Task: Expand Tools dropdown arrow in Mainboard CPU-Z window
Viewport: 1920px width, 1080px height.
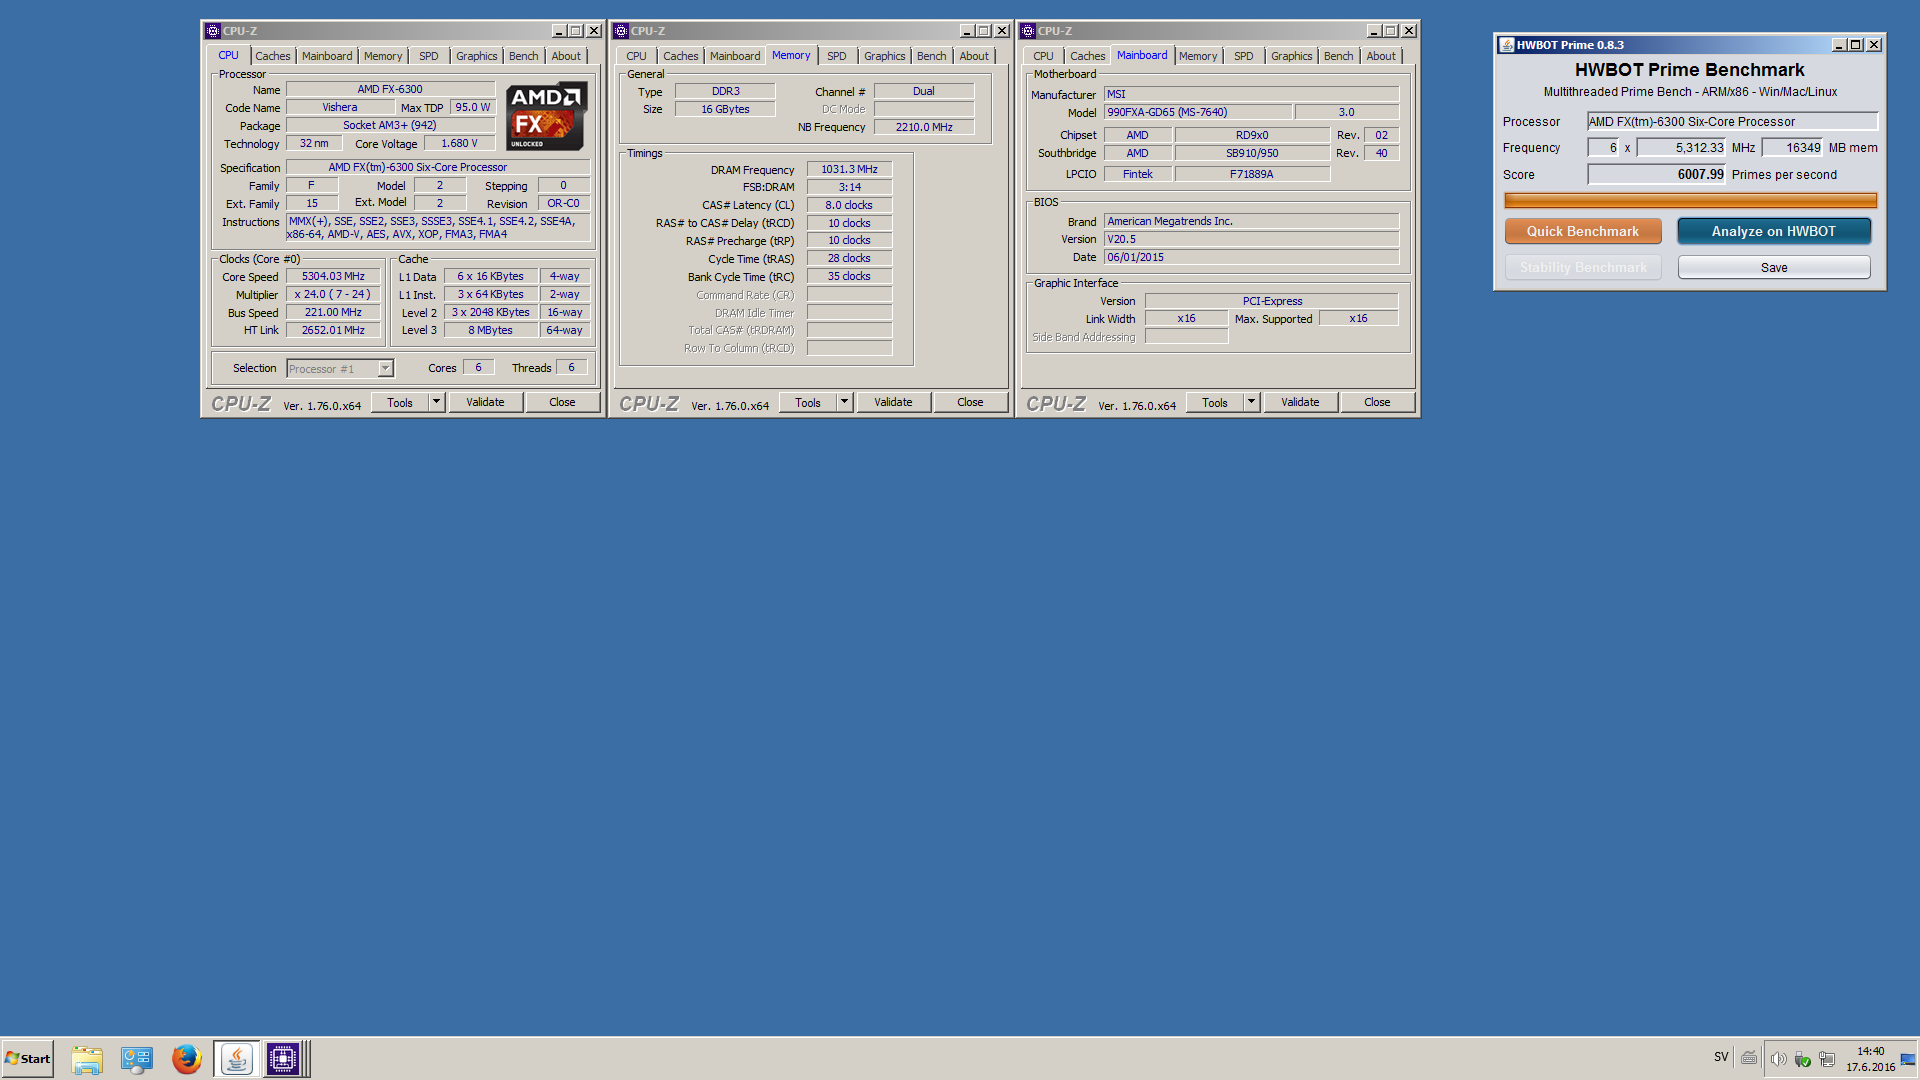Action: pos(1251,402)
